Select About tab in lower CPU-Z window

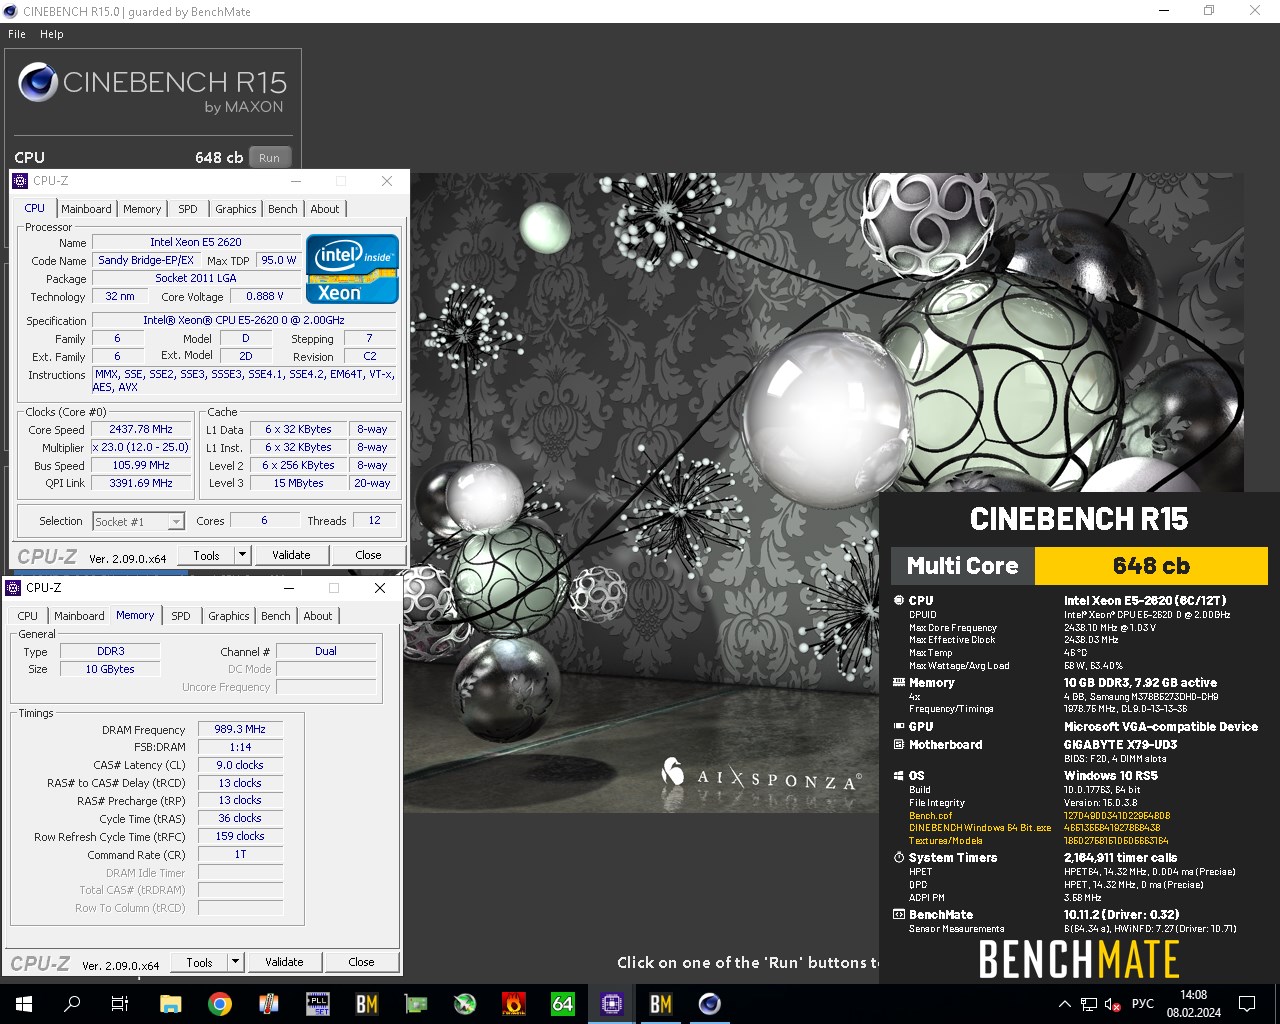(x=318, y=616)
